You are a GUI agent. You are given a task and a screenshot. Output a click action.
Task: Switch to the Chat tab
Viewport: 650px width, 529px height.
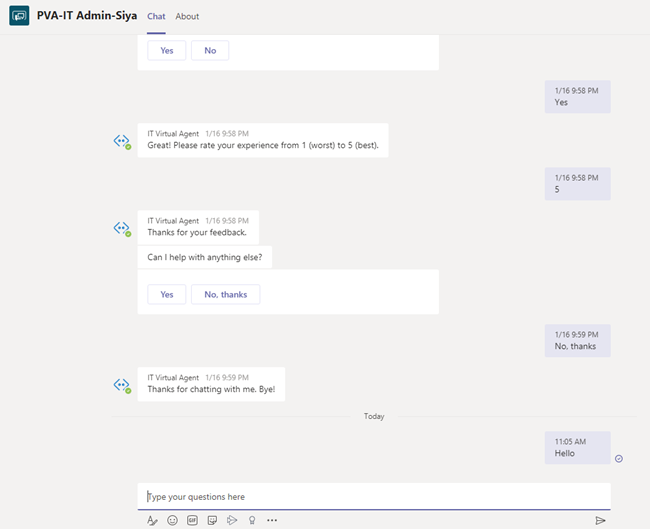156,16
